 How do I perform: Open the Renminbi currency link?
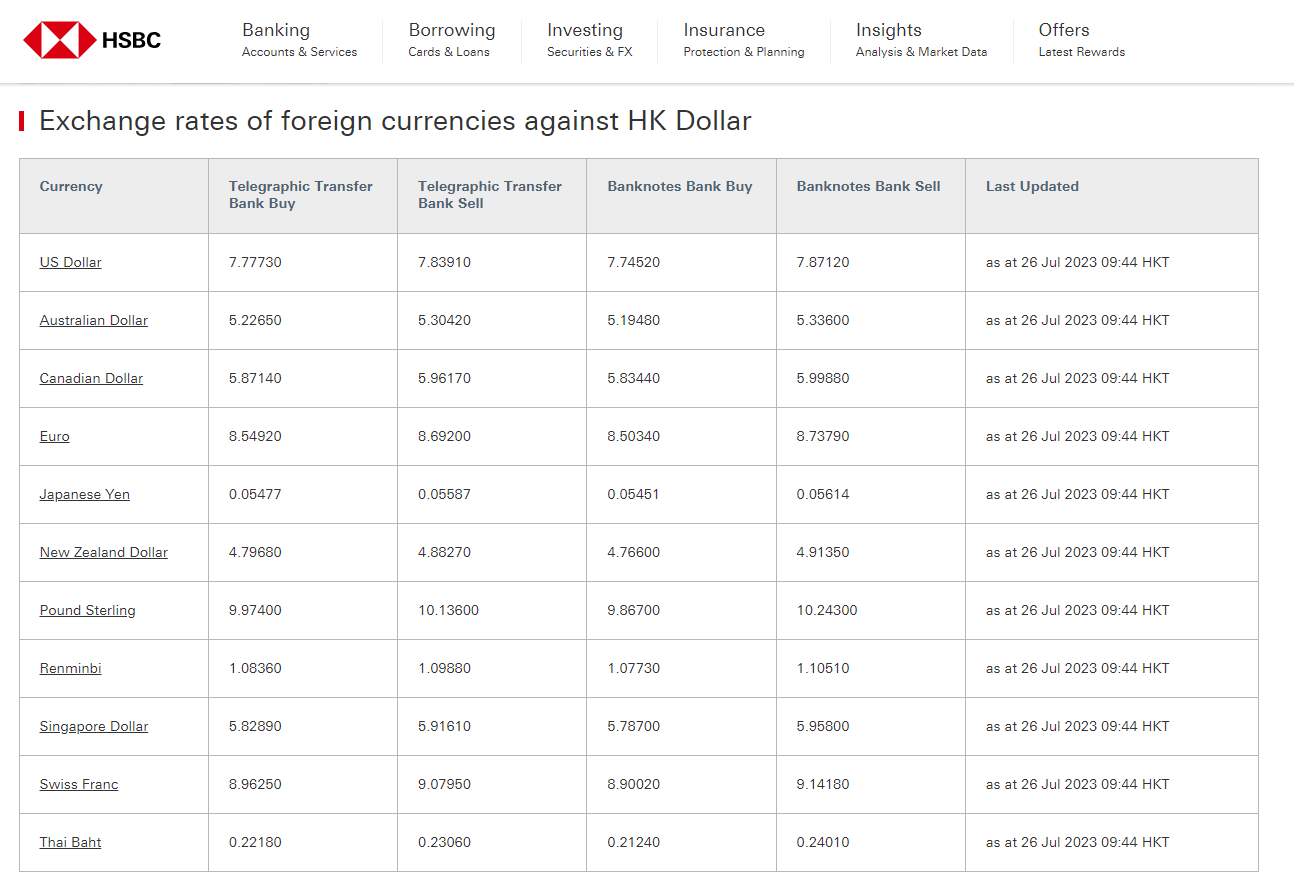[x=71, y=669]
